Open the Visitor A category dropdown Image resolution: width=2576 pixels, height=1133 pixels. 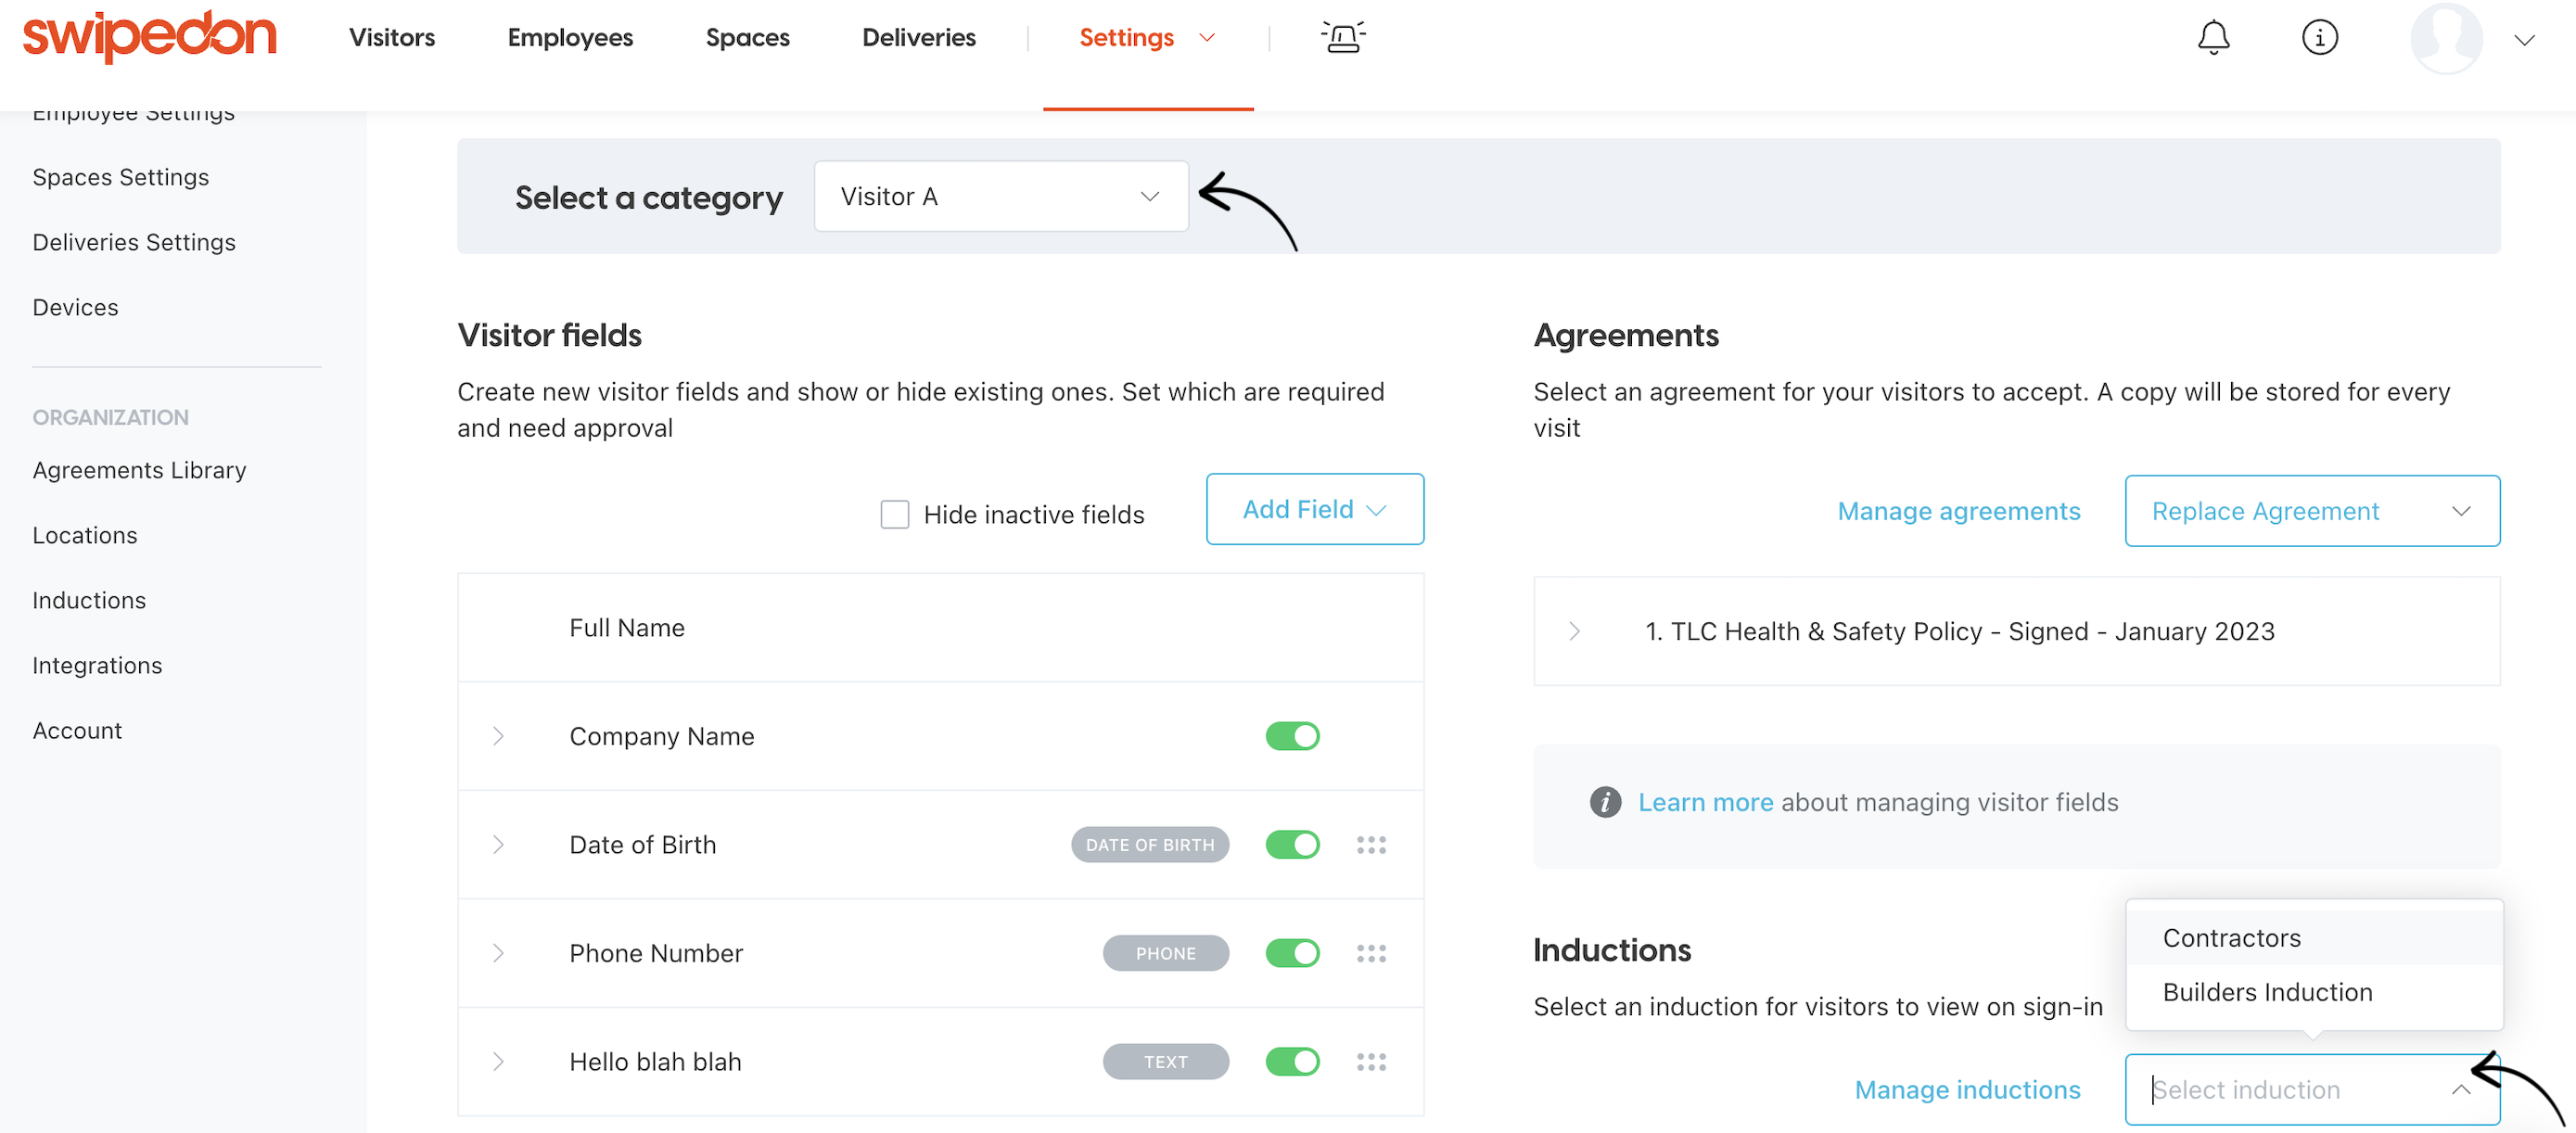click(1001, 196)
